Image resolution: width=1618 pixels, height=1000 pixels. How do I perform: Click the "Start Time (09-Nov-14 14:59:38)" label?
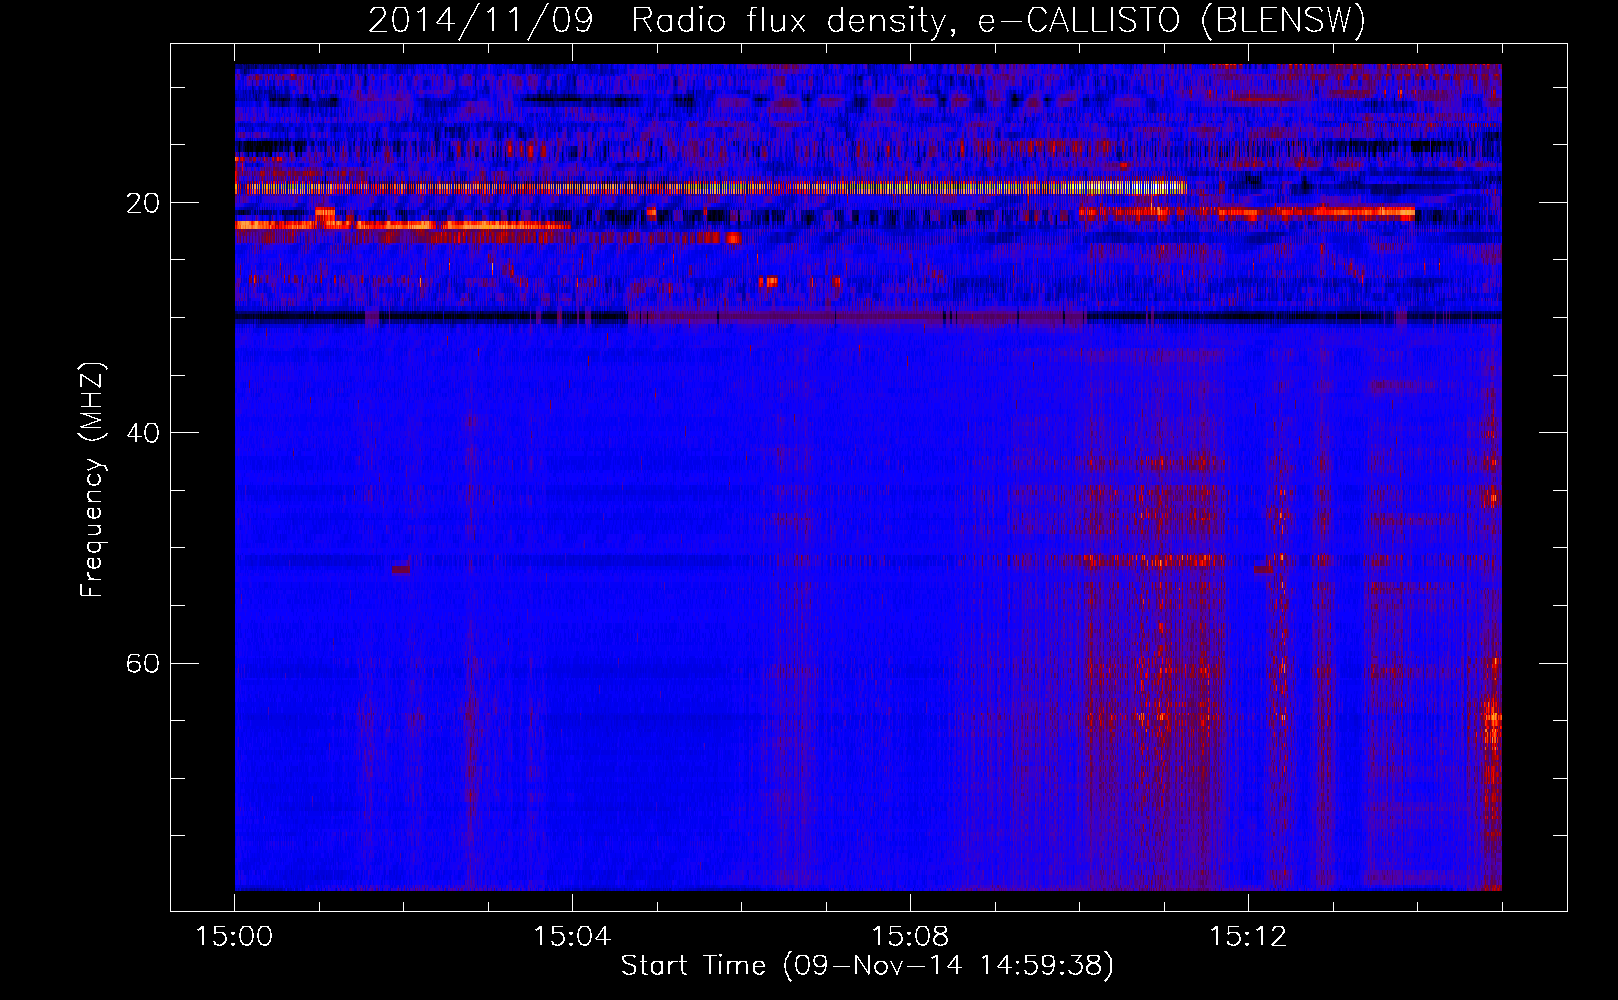[x=867, y=966]
